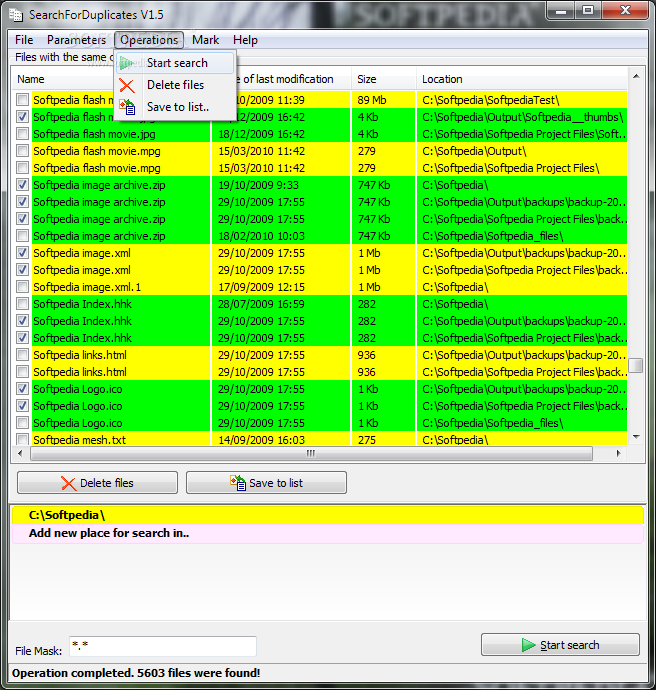The width and height of the screenshot is (656, 690).
Task: Choose Delete files from Operations menu
Action: (x=175, y=85)
